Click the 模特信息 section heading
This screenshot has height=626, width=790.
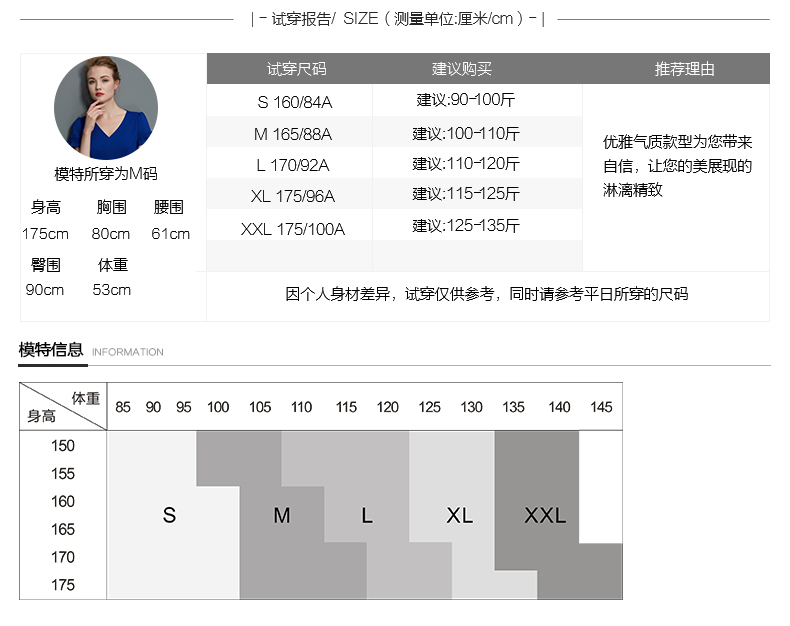(x=51, y=350)
